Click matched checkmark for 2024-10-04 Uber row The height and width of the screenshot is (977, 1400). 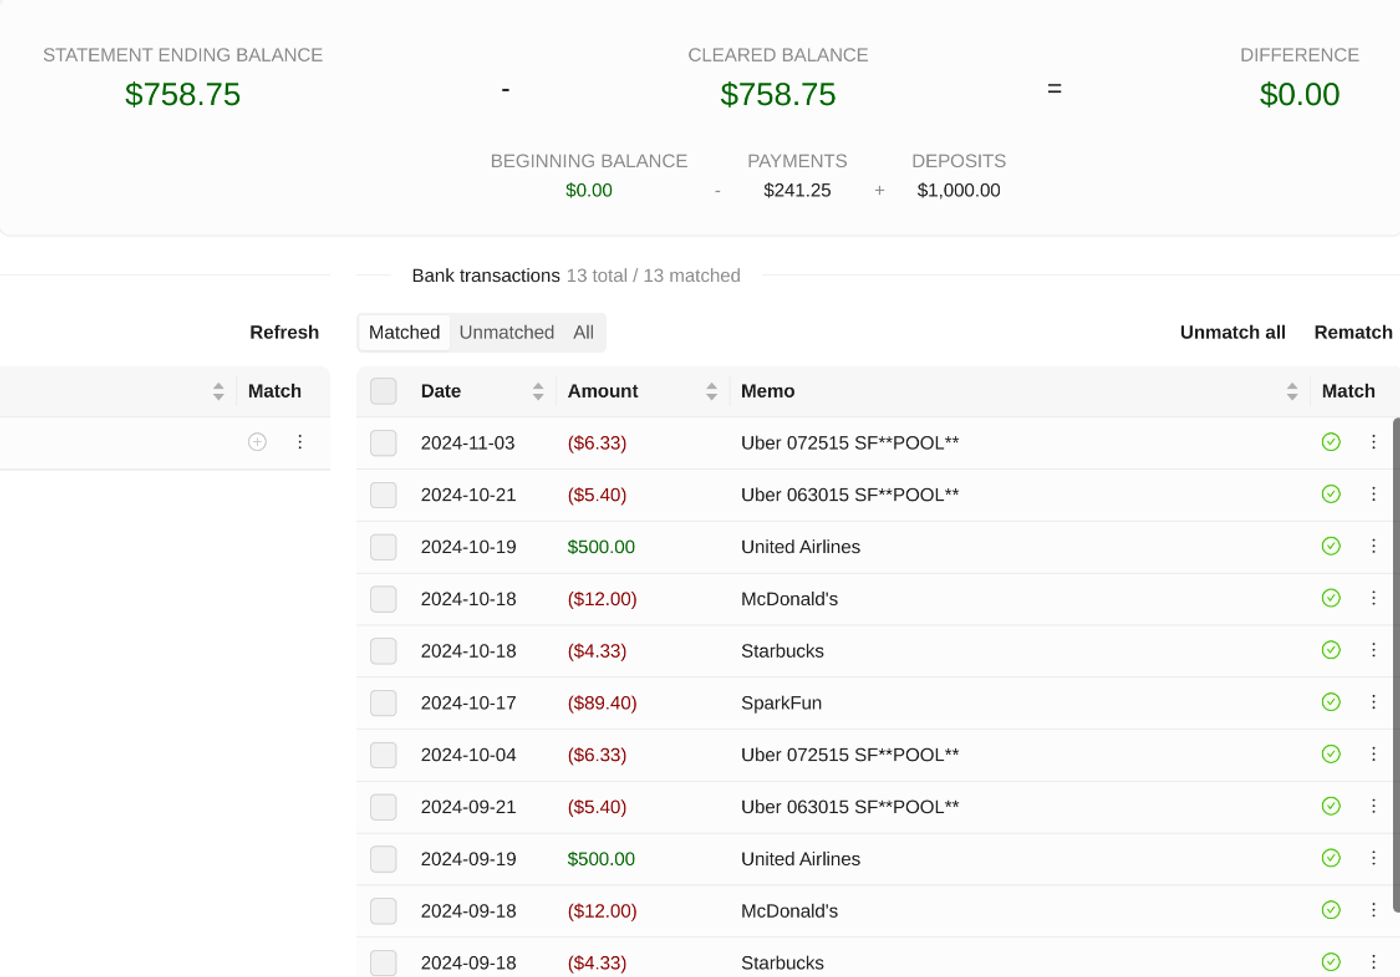1331,754
